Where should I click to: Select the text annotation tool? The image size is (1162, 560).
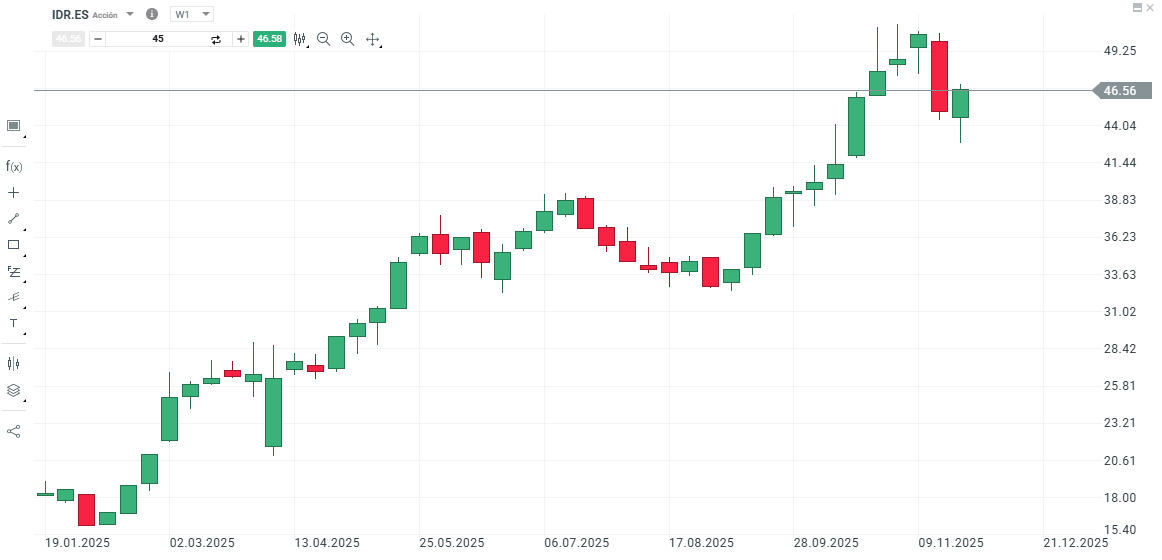(x=14, y=323)
